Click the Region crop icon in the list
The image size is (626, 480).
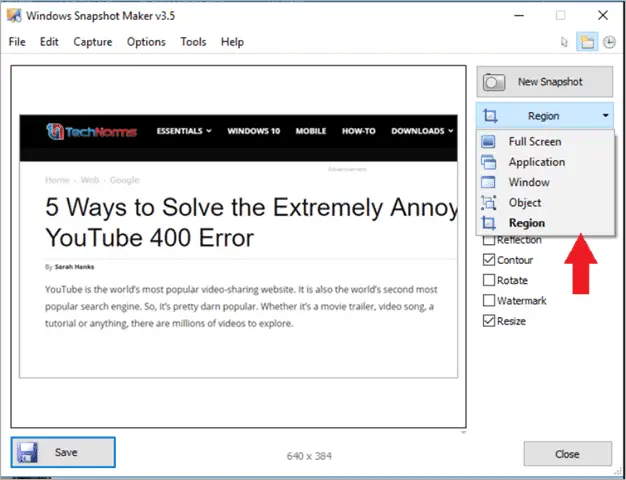(488, 223)
